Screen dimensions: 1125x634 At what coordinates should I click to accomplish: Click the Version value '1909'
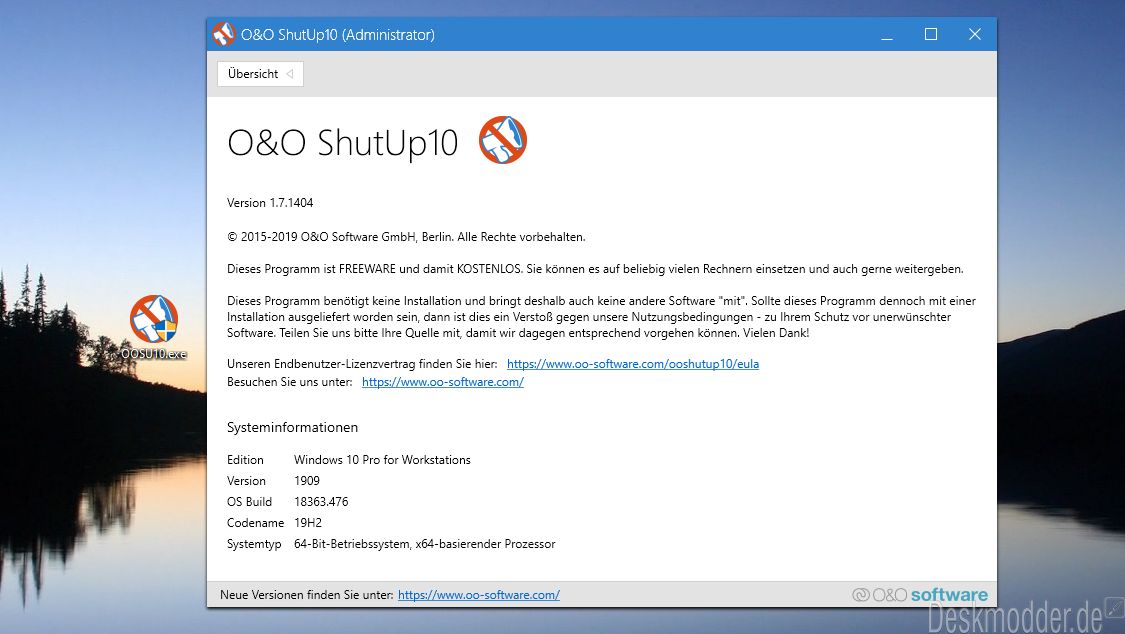[307, 481]
